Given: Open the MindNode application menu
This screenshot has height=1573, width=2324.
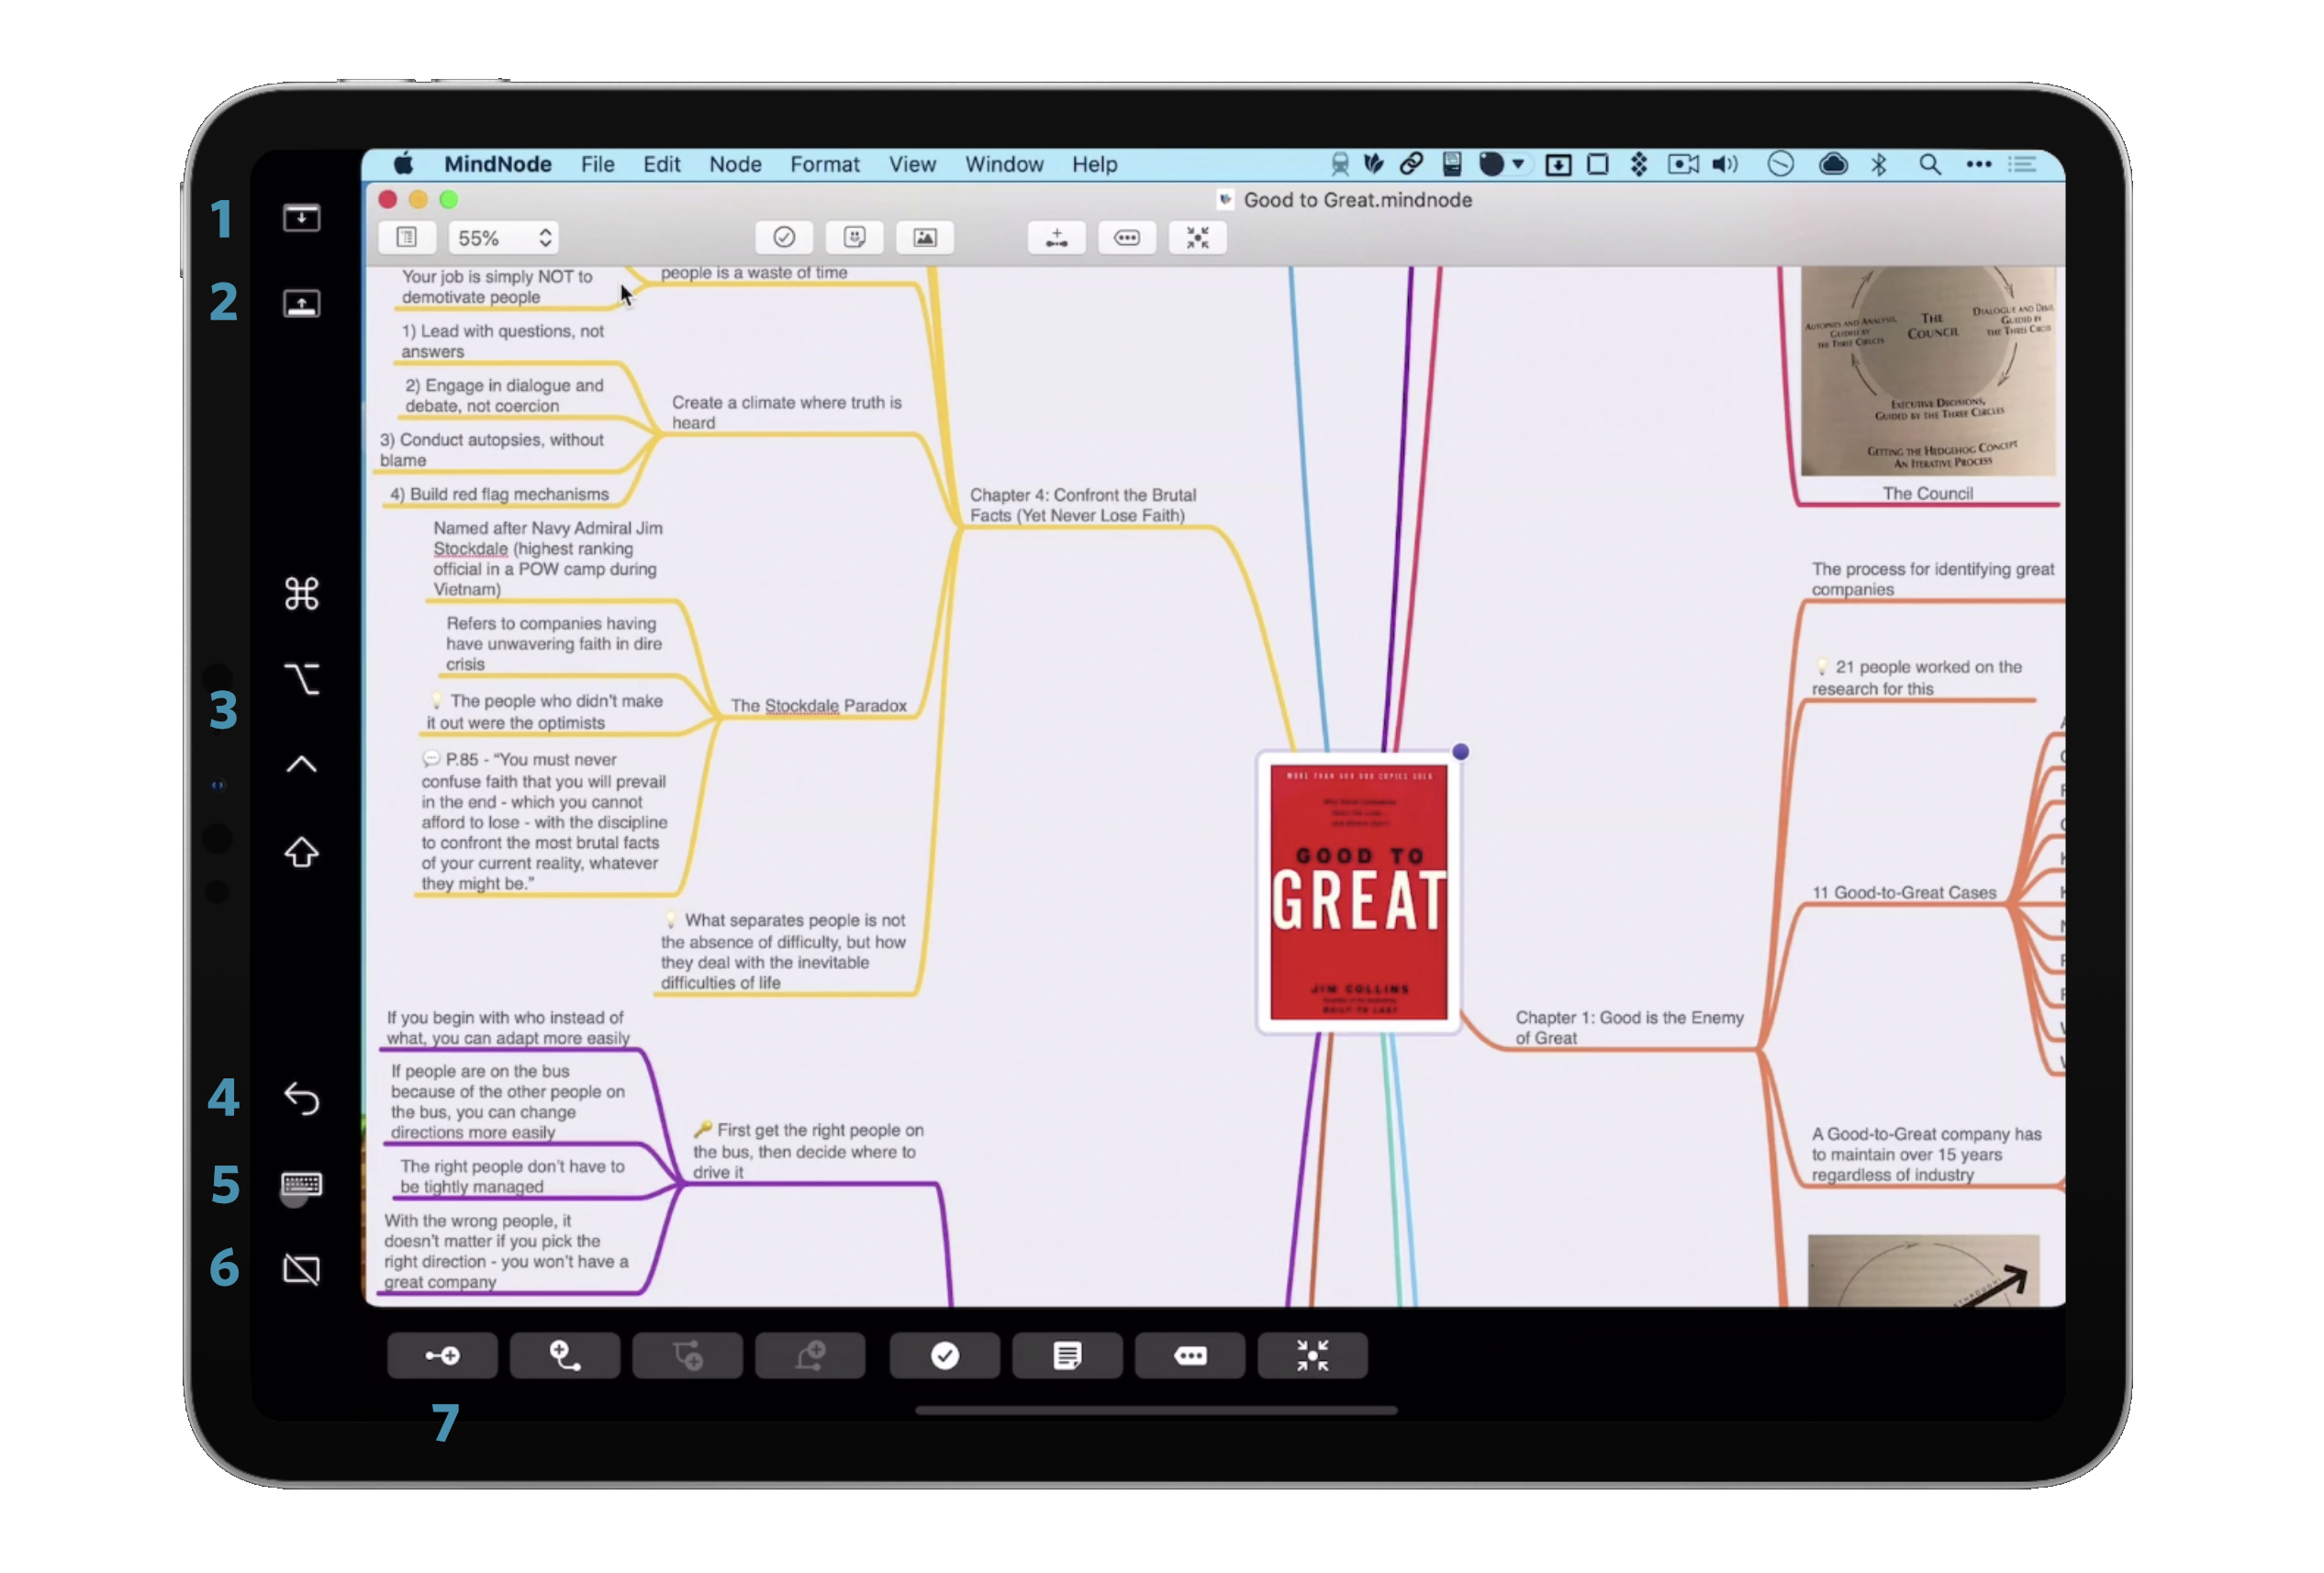Looking at the screenshot, I should point(498,164).
